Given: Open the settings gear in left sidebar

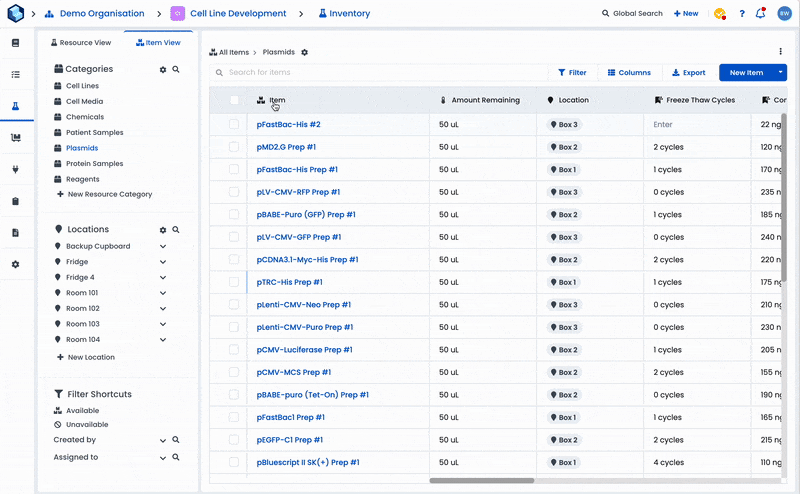Looking at the screenshot, I should (15, 264).
